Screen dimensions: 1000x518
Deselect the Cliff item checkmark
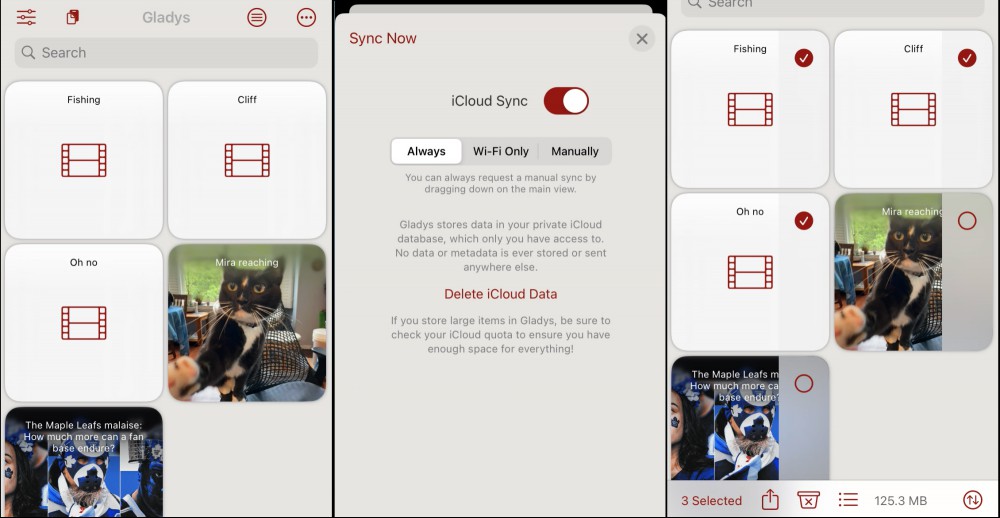pos(967,58)
